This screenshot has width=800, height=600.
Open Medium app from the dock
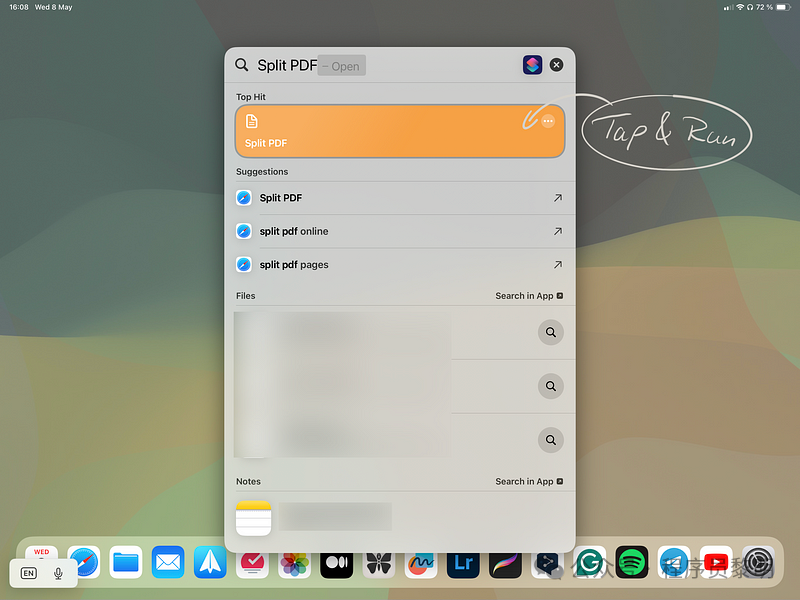pos(337,565)
